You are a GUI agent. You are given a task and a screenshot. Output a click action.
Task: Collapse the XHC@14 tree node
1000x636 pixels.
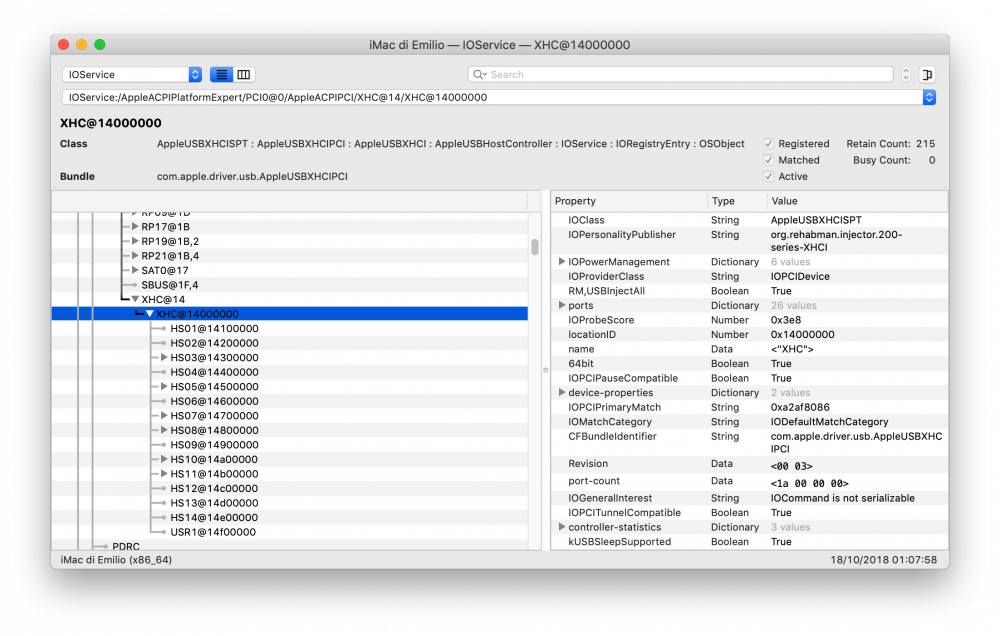[x=135, y=299]
